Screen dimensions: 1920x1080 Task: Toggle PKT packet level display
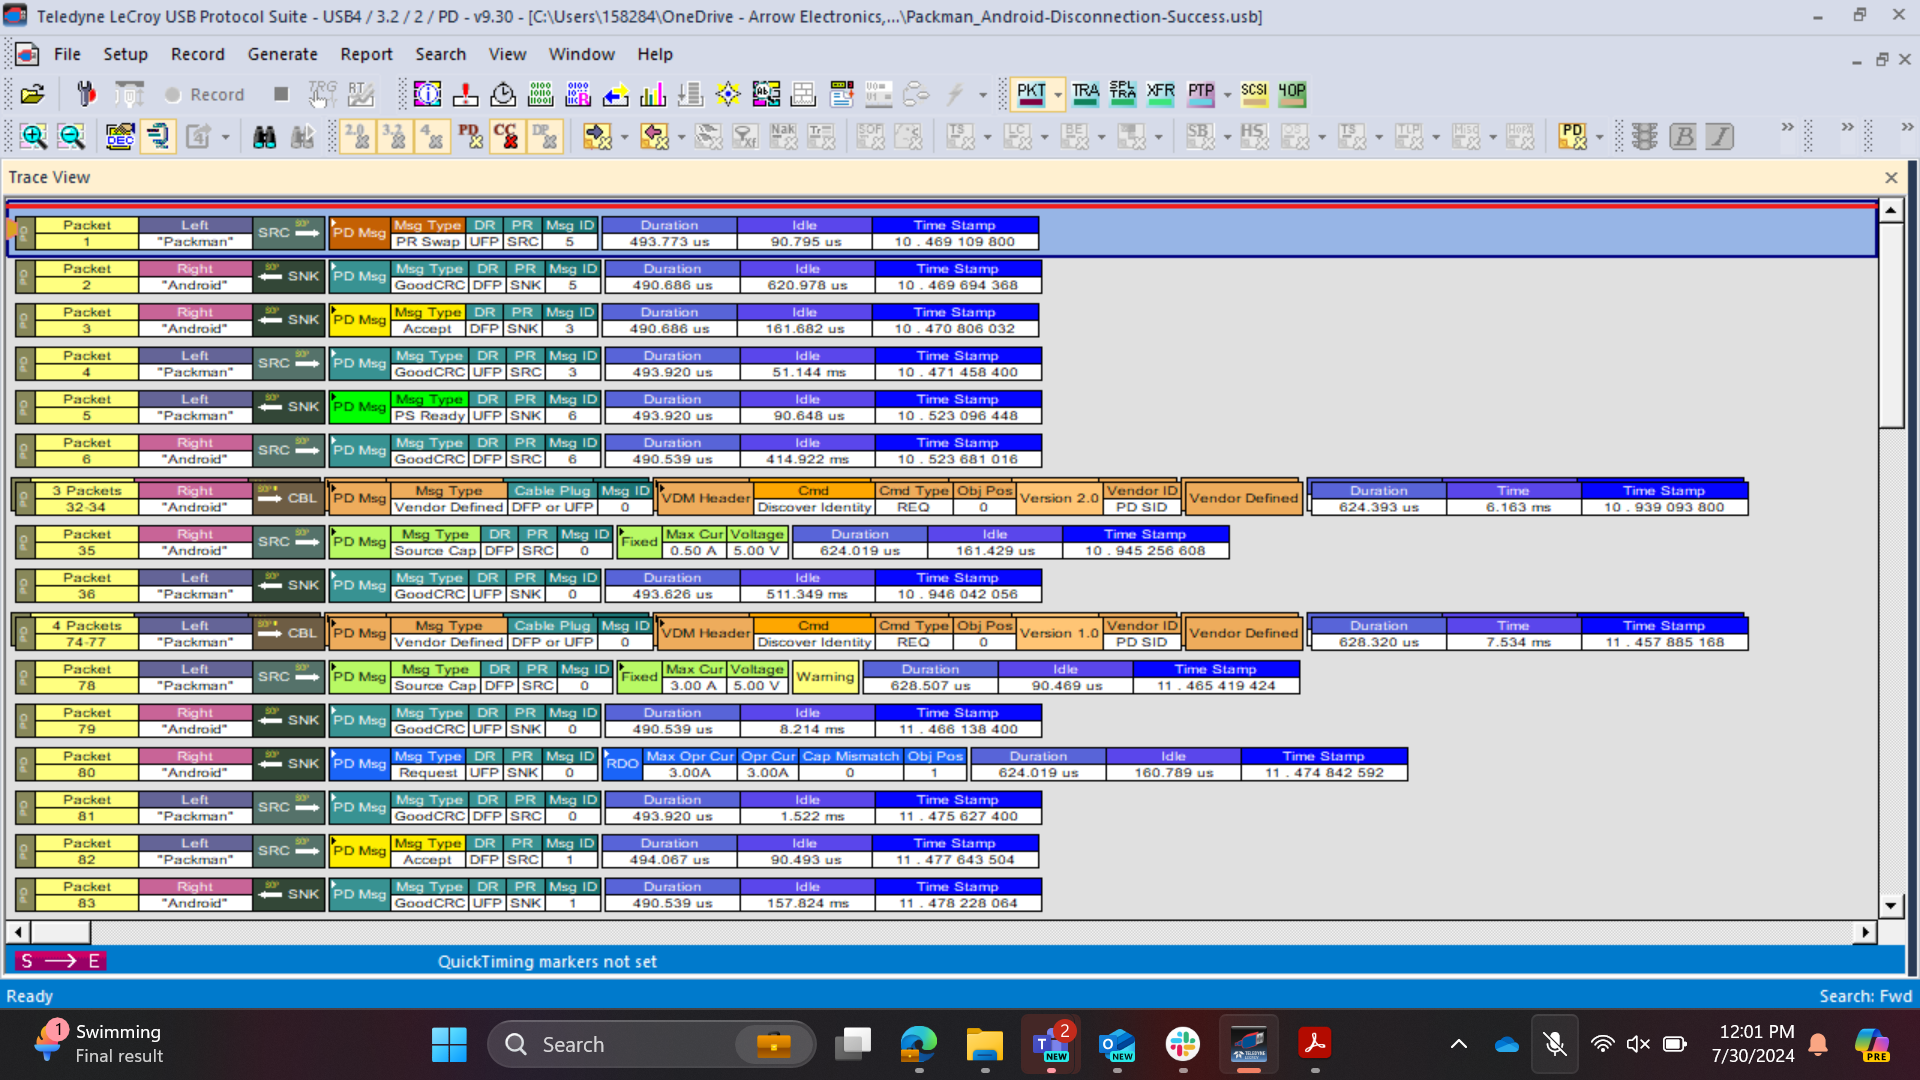pyautogui.click(x=1031, y=94)
